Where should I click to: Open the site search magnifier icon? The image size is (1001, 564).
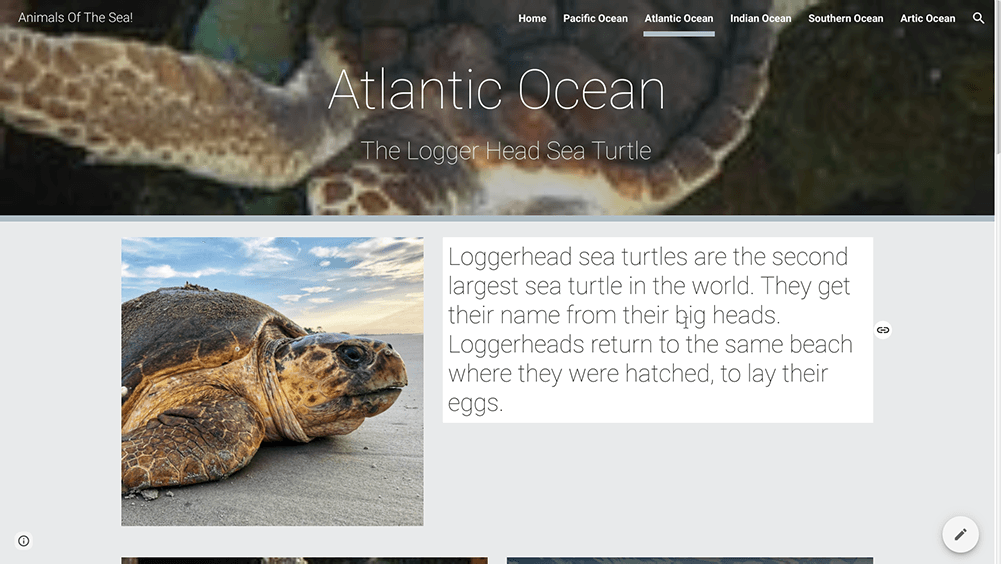978,18
